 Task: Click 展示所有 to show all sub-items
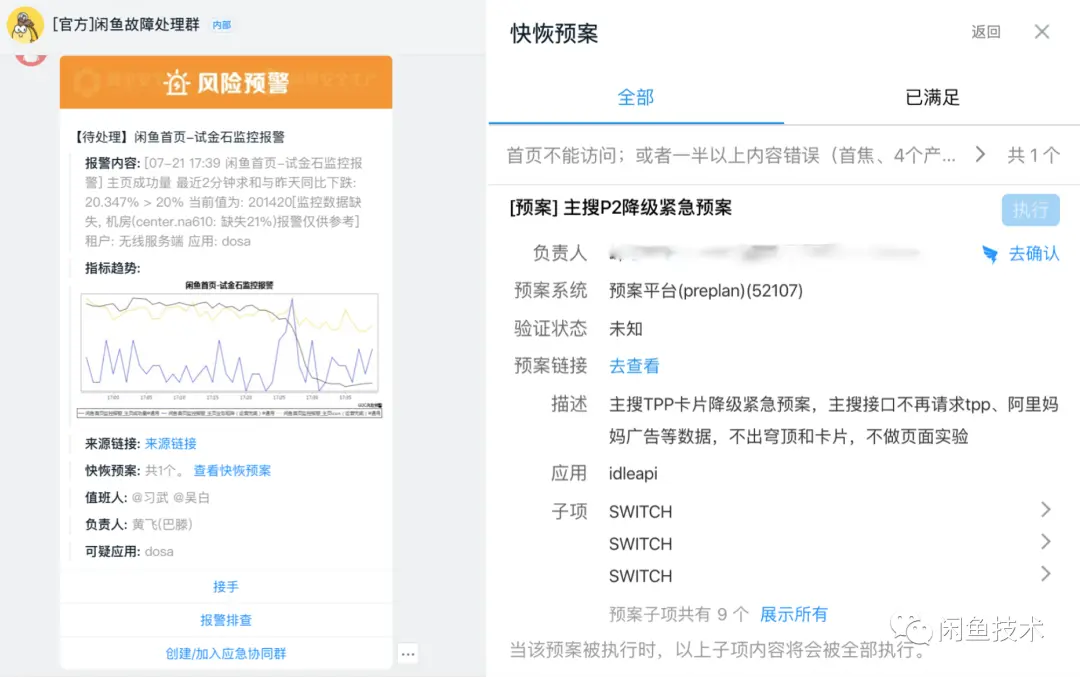[x=793, y=614]
